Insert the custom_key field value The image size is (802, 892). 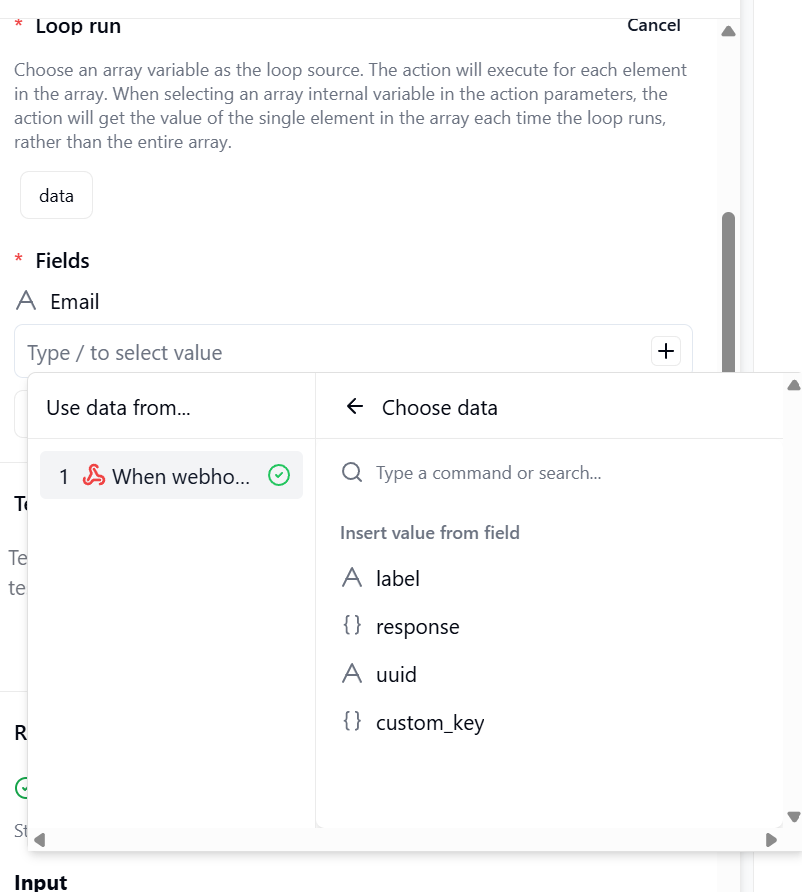(x=430, y=722)
